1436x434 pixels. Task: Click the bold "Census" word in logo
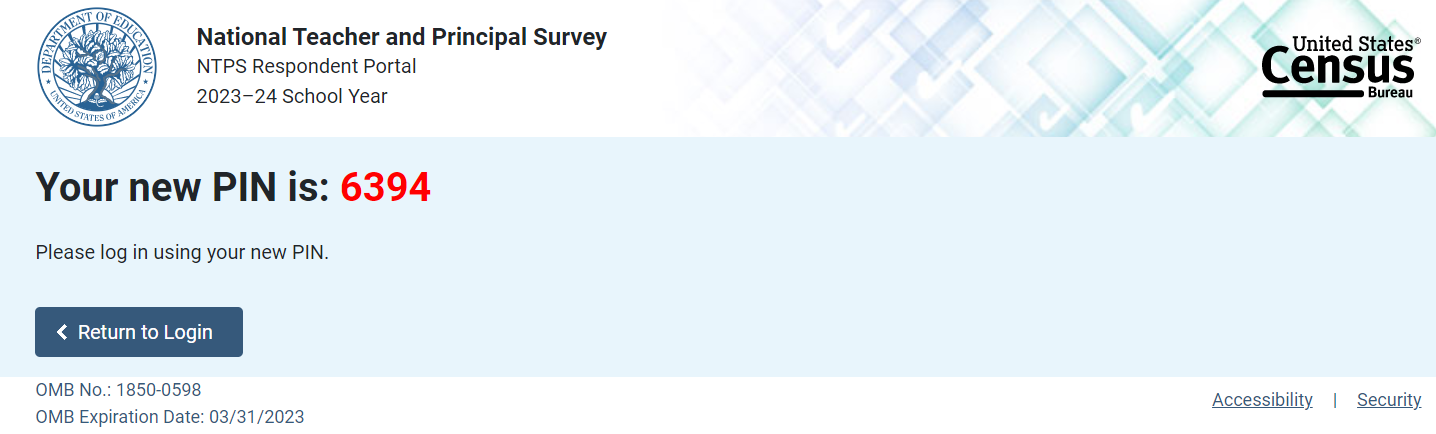[x=1338, y=68]
